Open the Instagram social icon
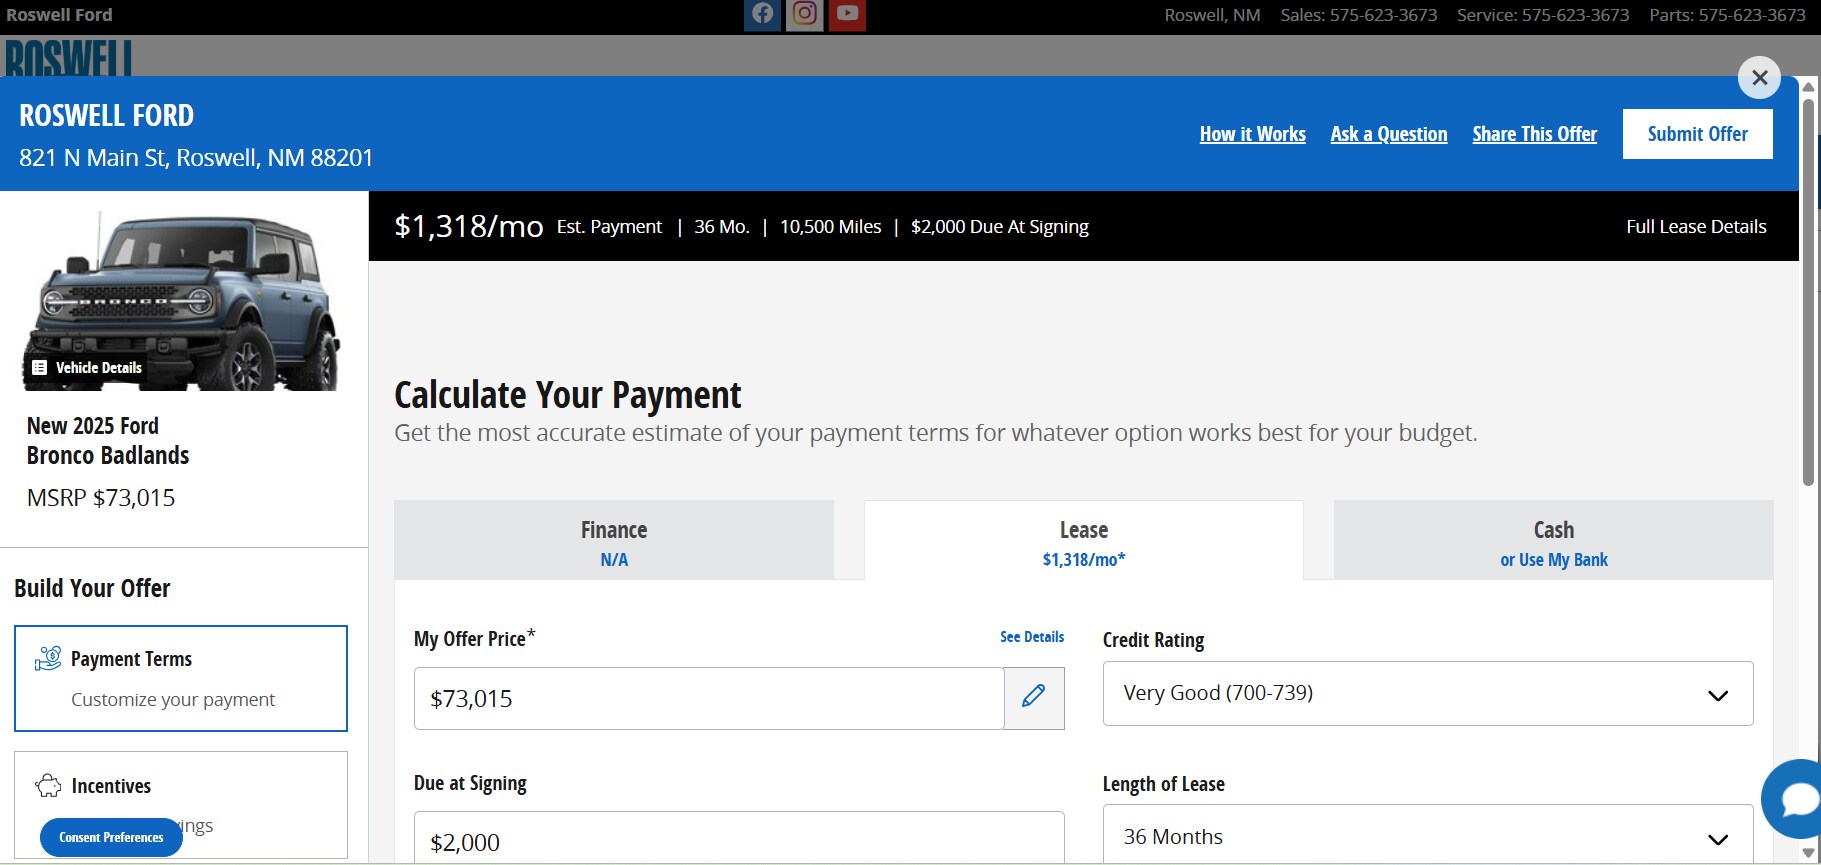 805,14
